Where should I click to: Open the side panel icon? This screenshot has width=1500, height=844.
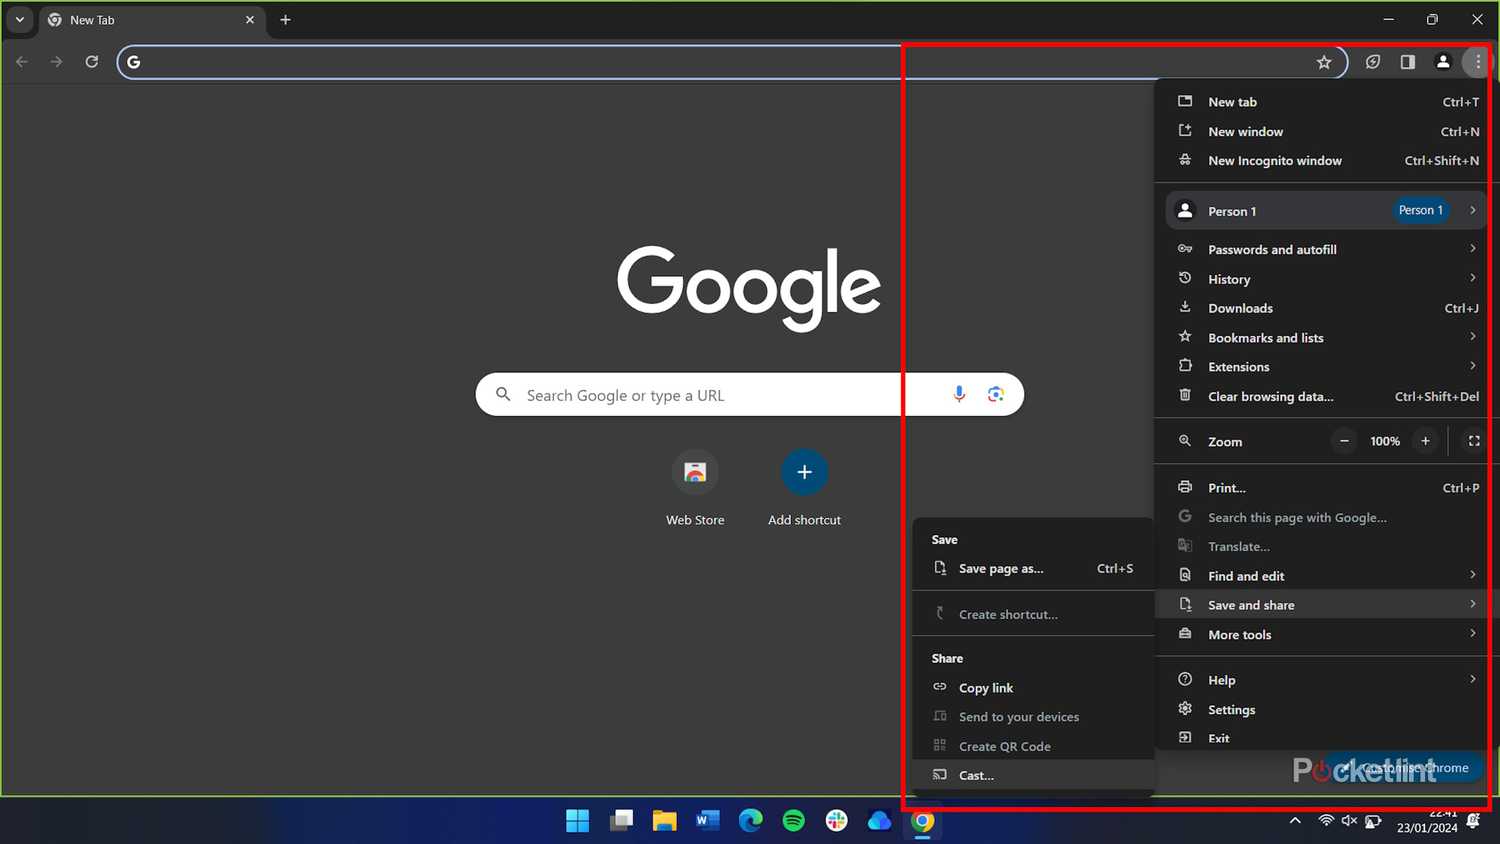[x=1408, y=61]
